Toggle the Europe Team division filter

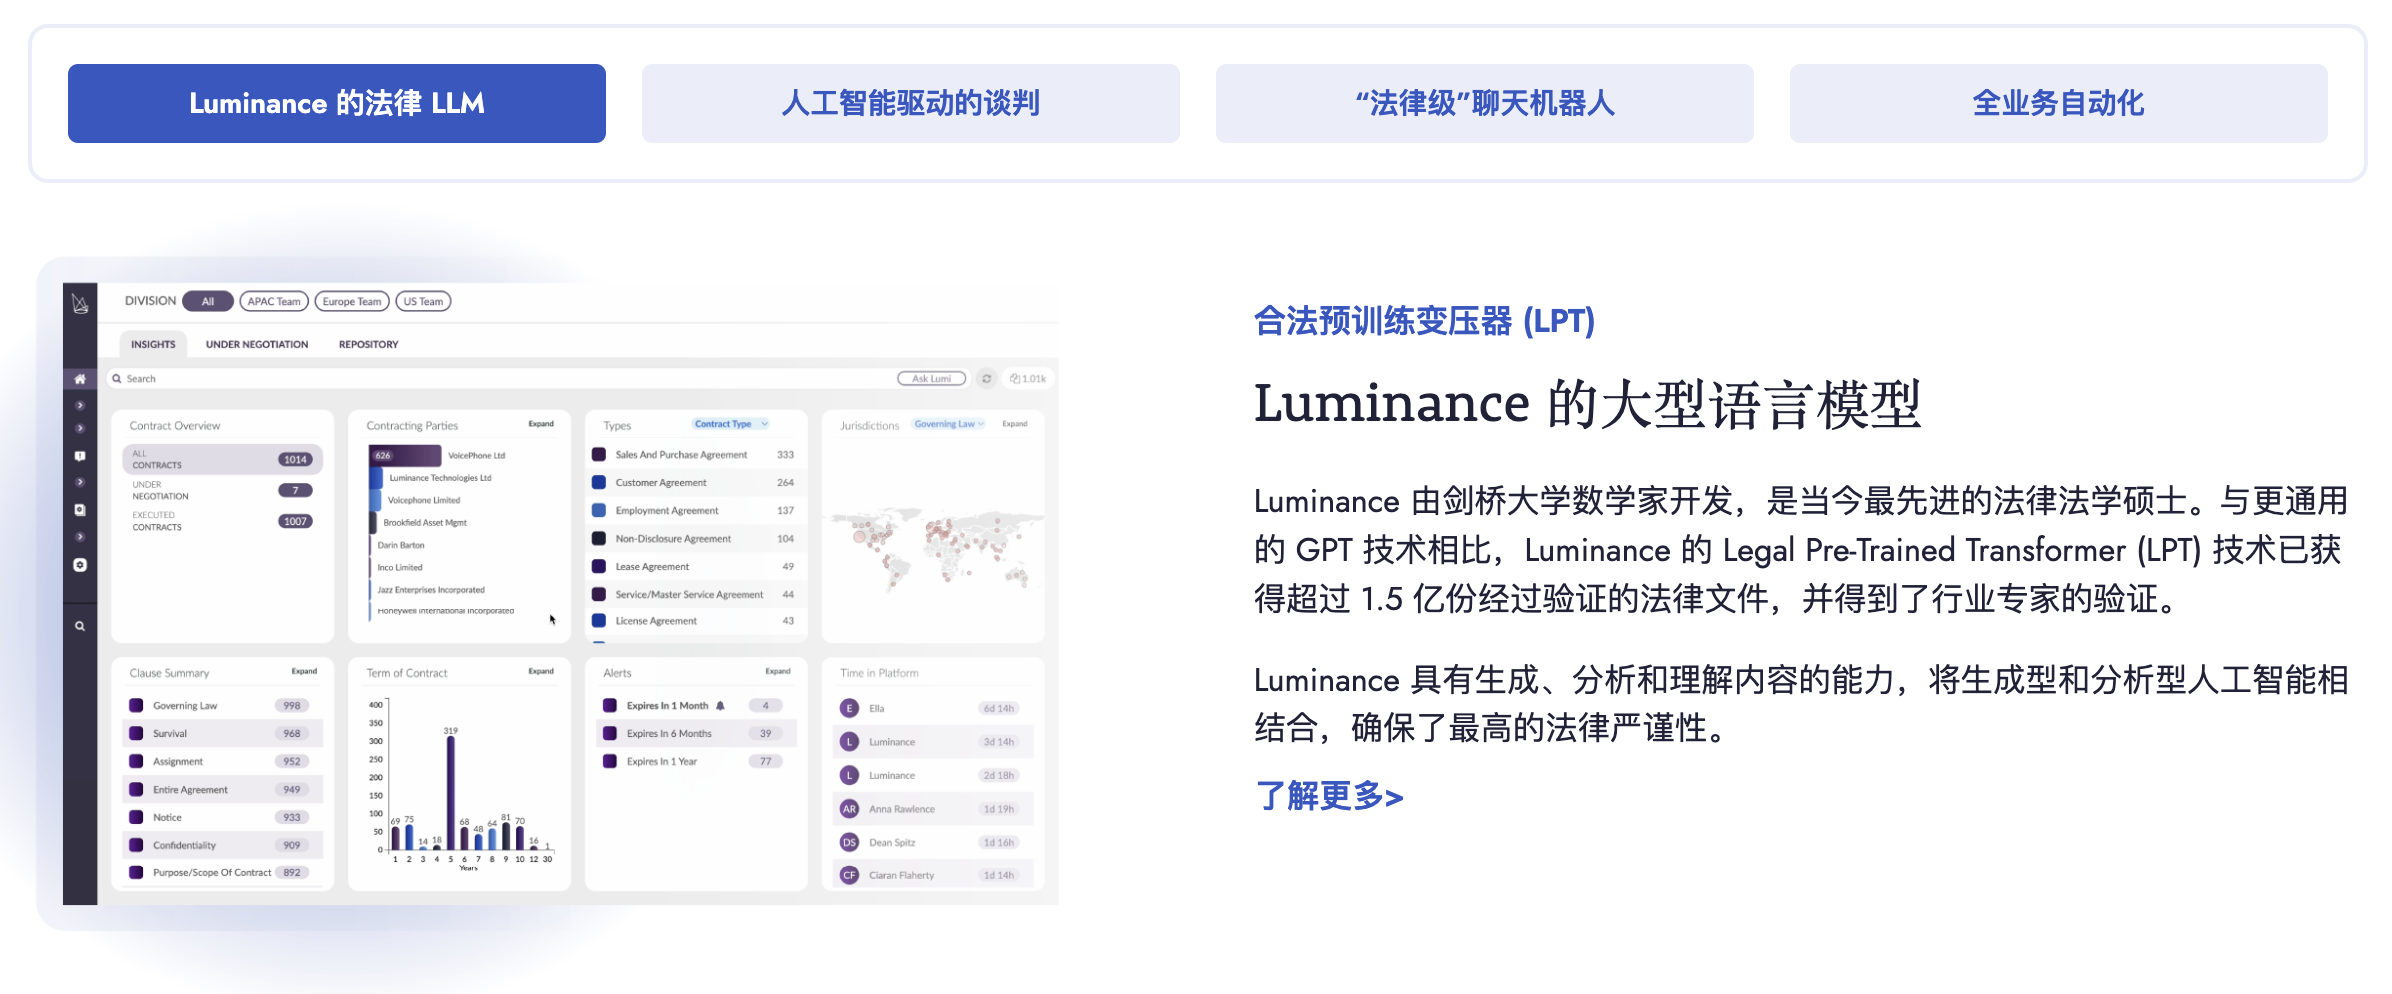click(352, 301)
